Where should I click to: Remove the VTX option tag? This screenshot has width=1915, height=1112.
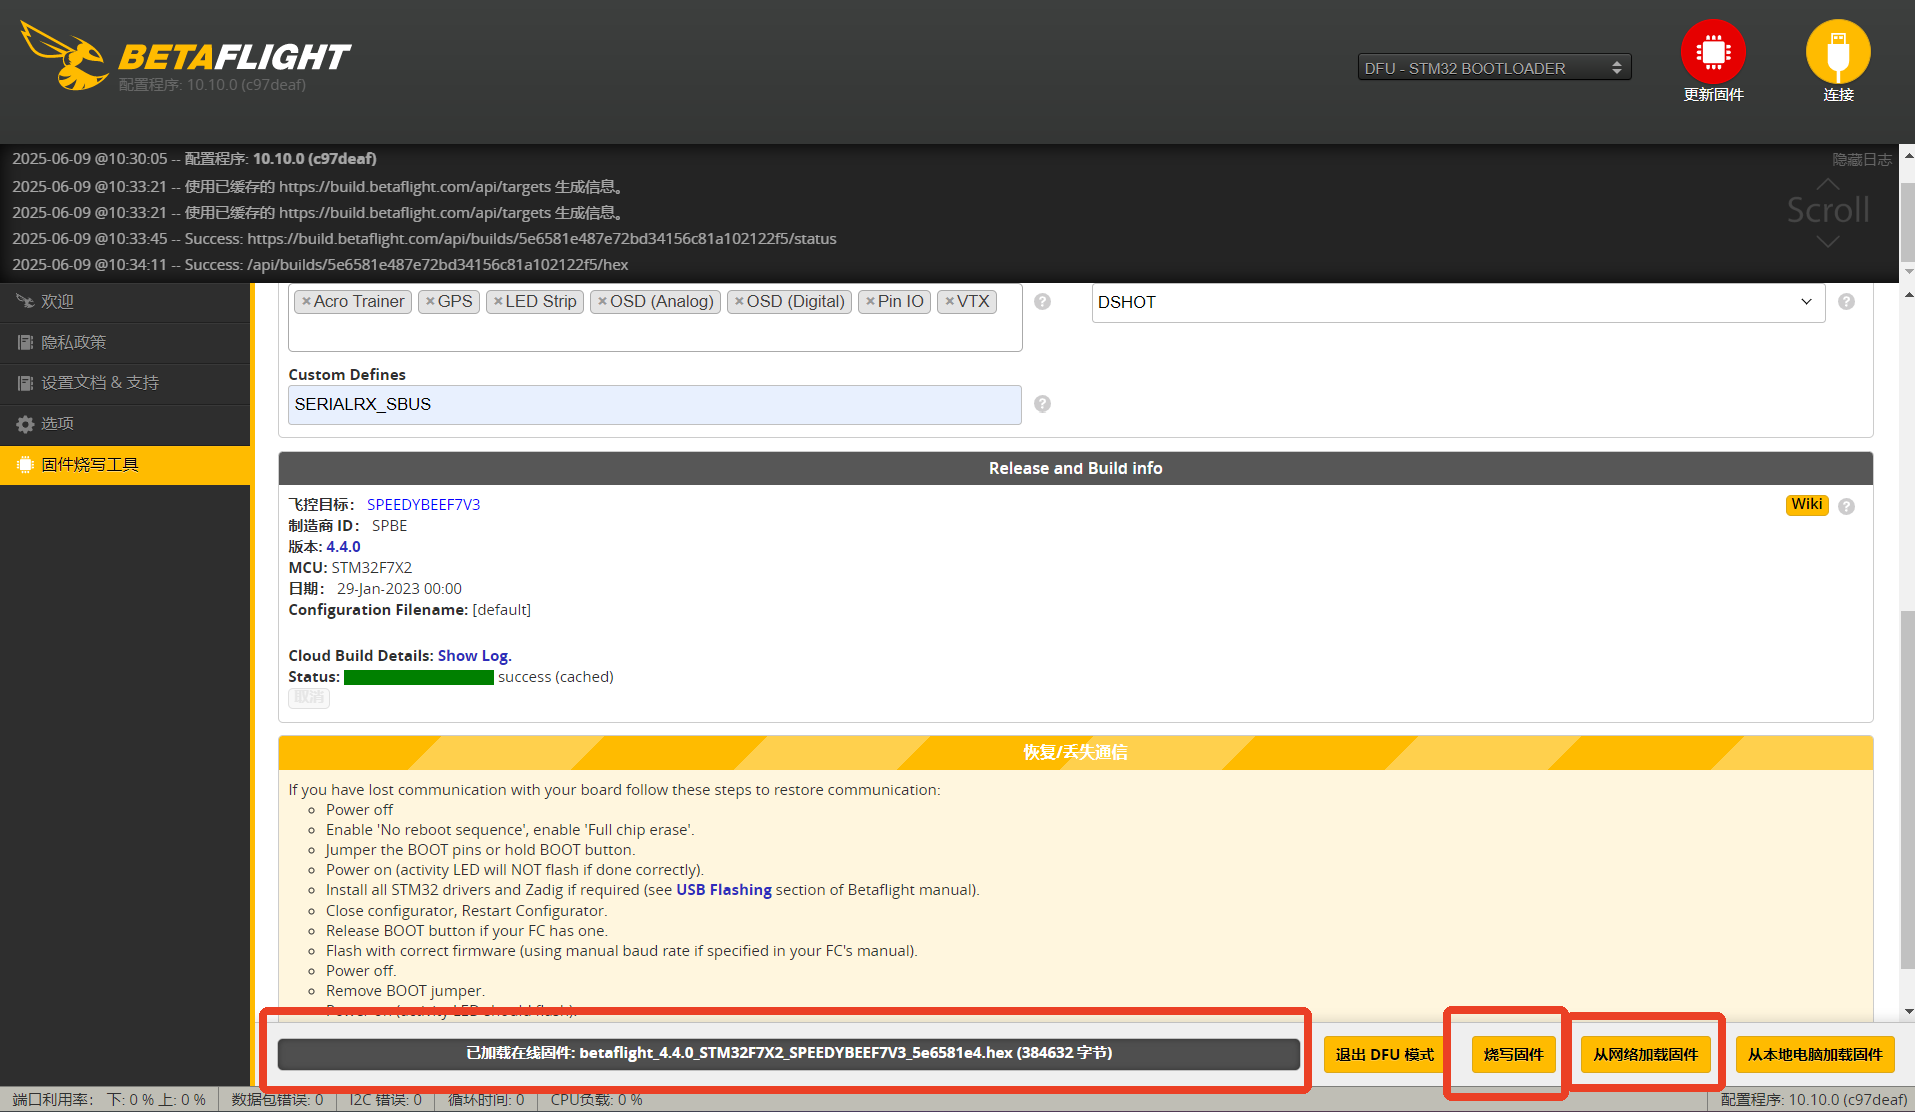click(x=949, y=302)
